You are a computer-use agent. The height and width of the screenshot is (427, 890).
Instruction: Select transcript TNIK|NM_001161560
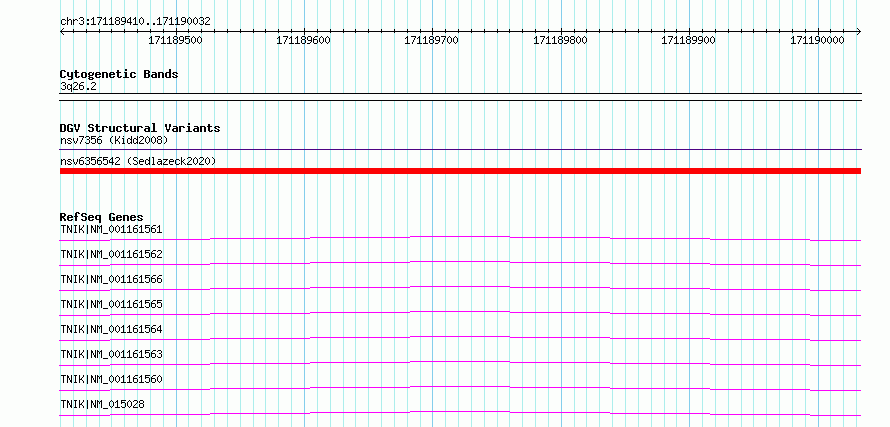[111, 379]
